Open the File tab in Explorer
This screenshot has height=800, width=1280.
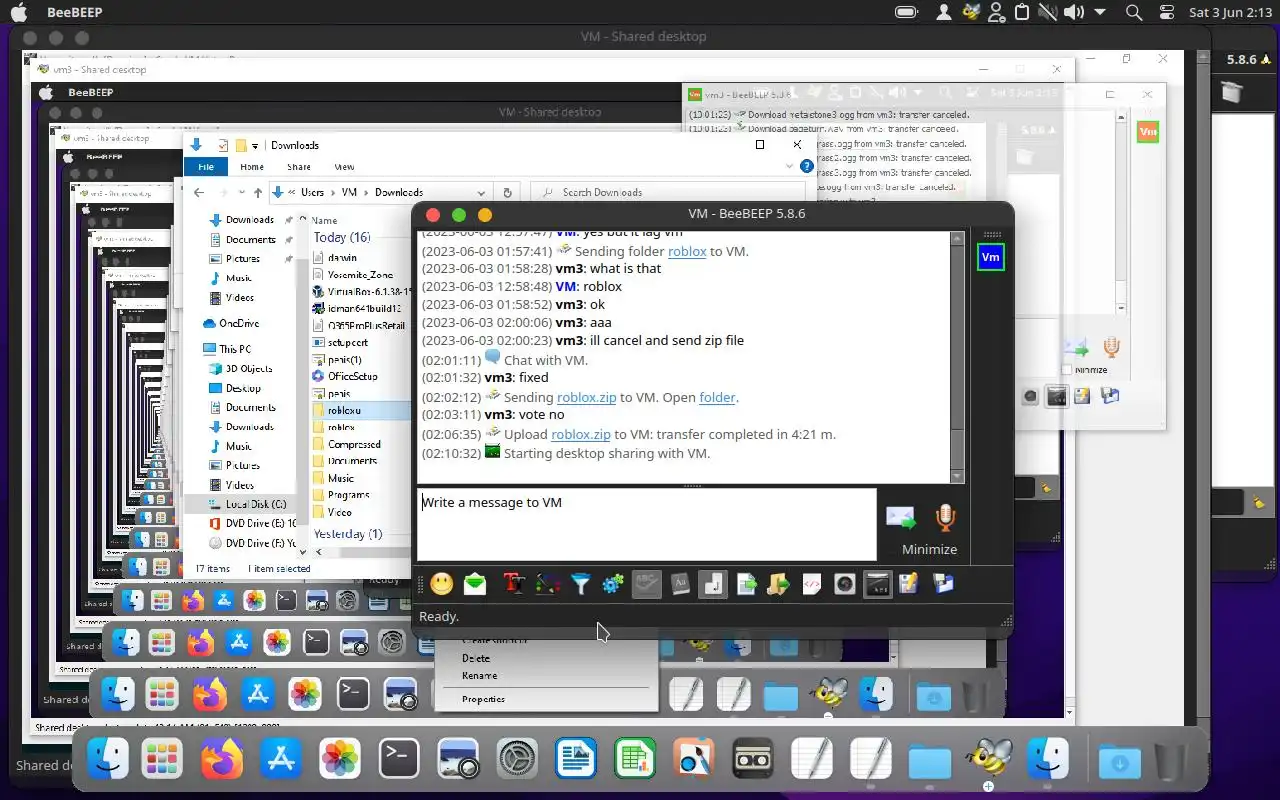click(206, 167)
